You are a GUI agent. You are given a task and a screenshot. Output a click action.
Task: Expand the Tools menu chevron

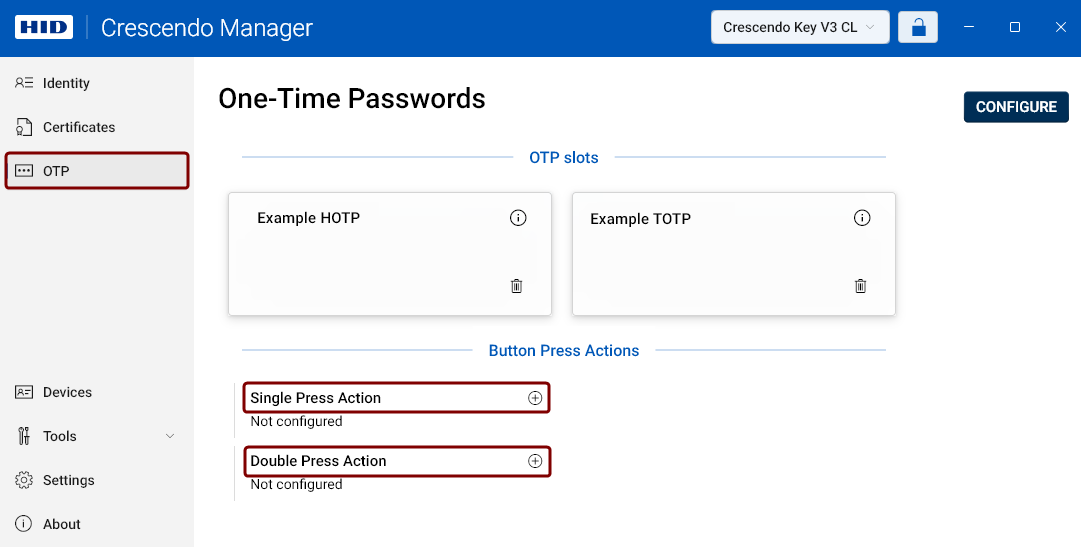[x=170, y=436]
